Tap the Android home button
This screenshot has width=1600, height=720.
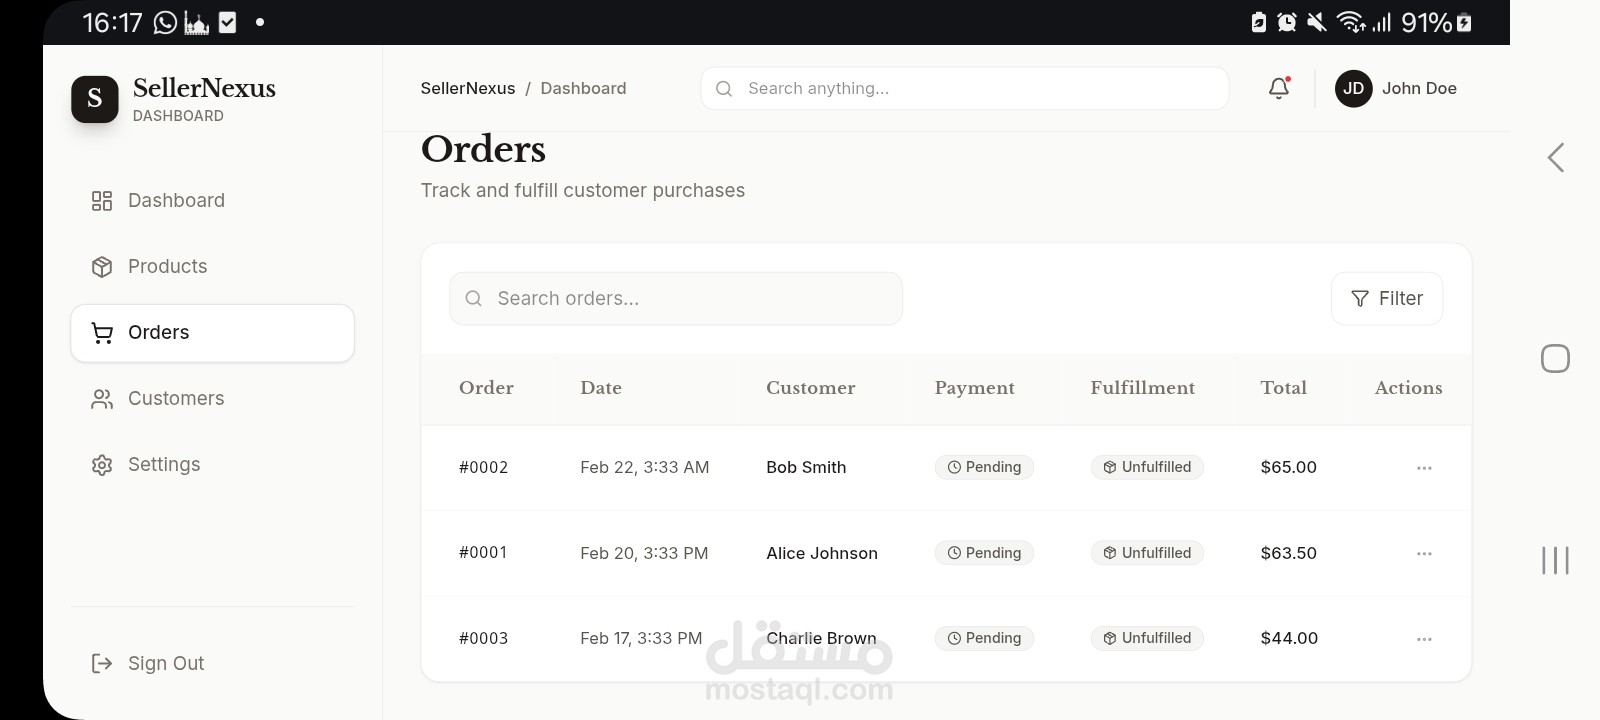[1555, 358]
